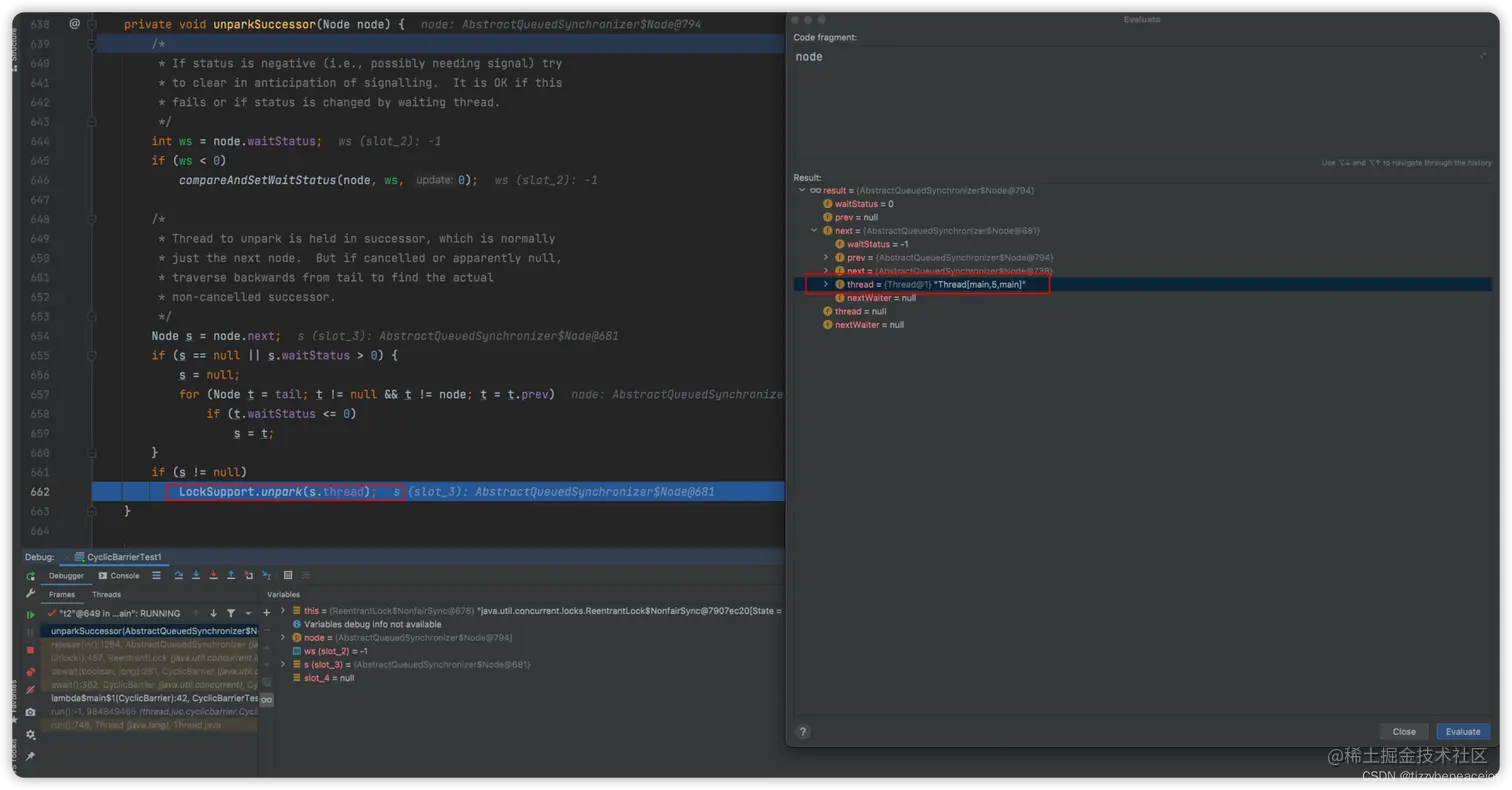The width and height of the screenshot is (1512, 790).
Task: Take thread dump with camera icon
Action: [x=30, y=712]
